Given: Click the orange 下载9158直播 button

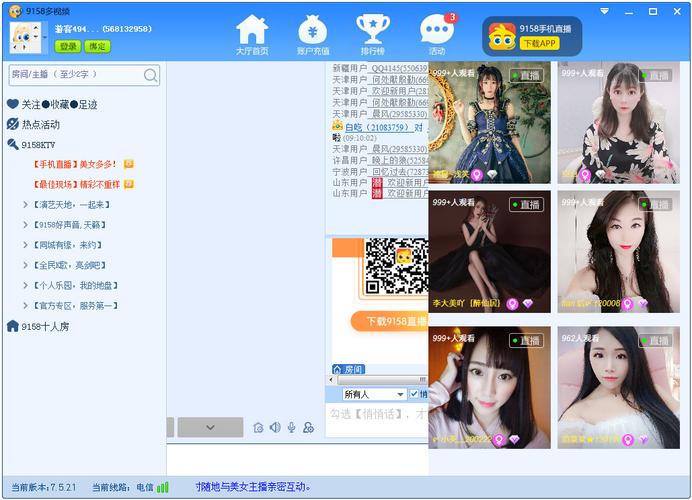Looking at the screenshot, I should (x=389, y=321).
